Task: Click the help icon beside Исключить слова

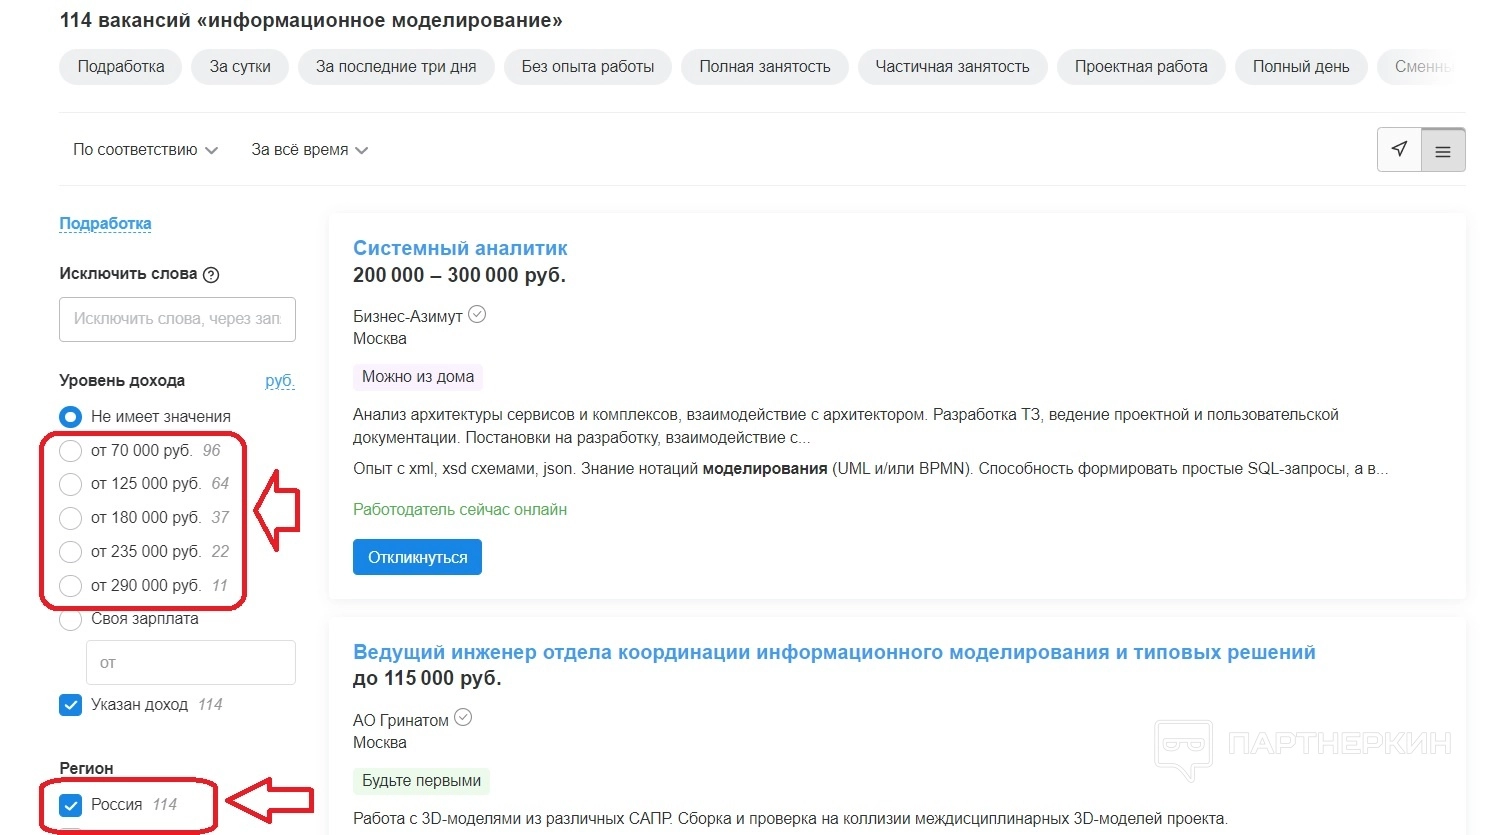Action: click(x=211, y=275)
